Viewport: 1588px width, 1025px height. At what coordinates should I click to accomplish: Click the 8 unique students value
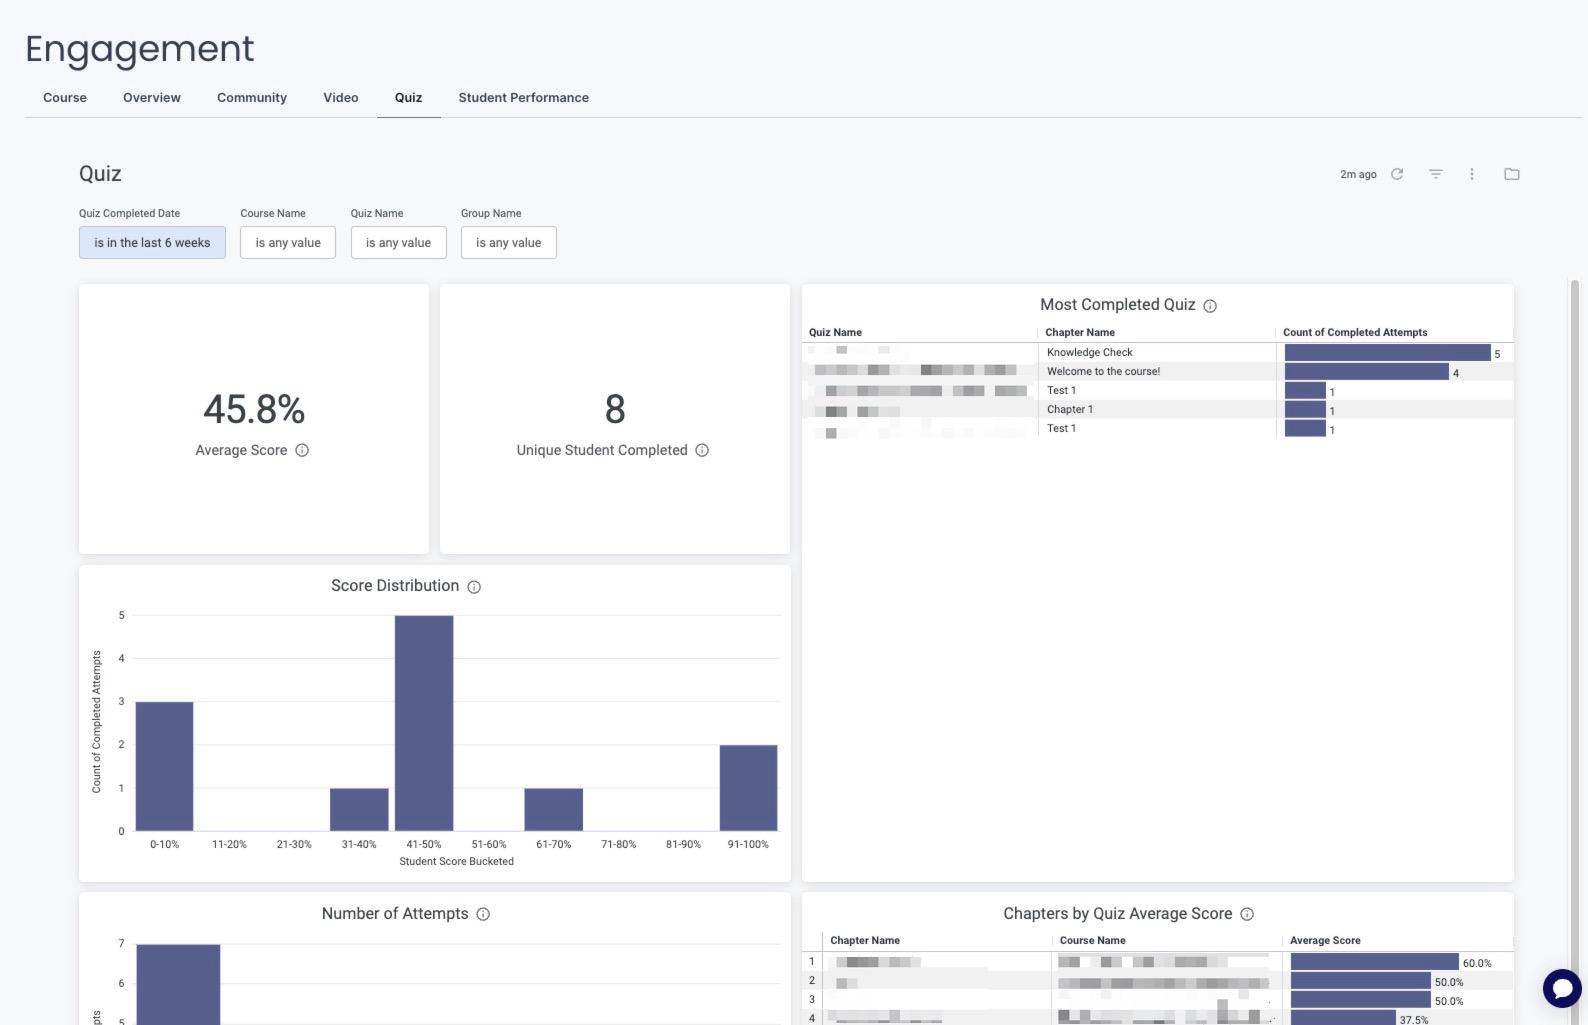(x=615, y=409)
